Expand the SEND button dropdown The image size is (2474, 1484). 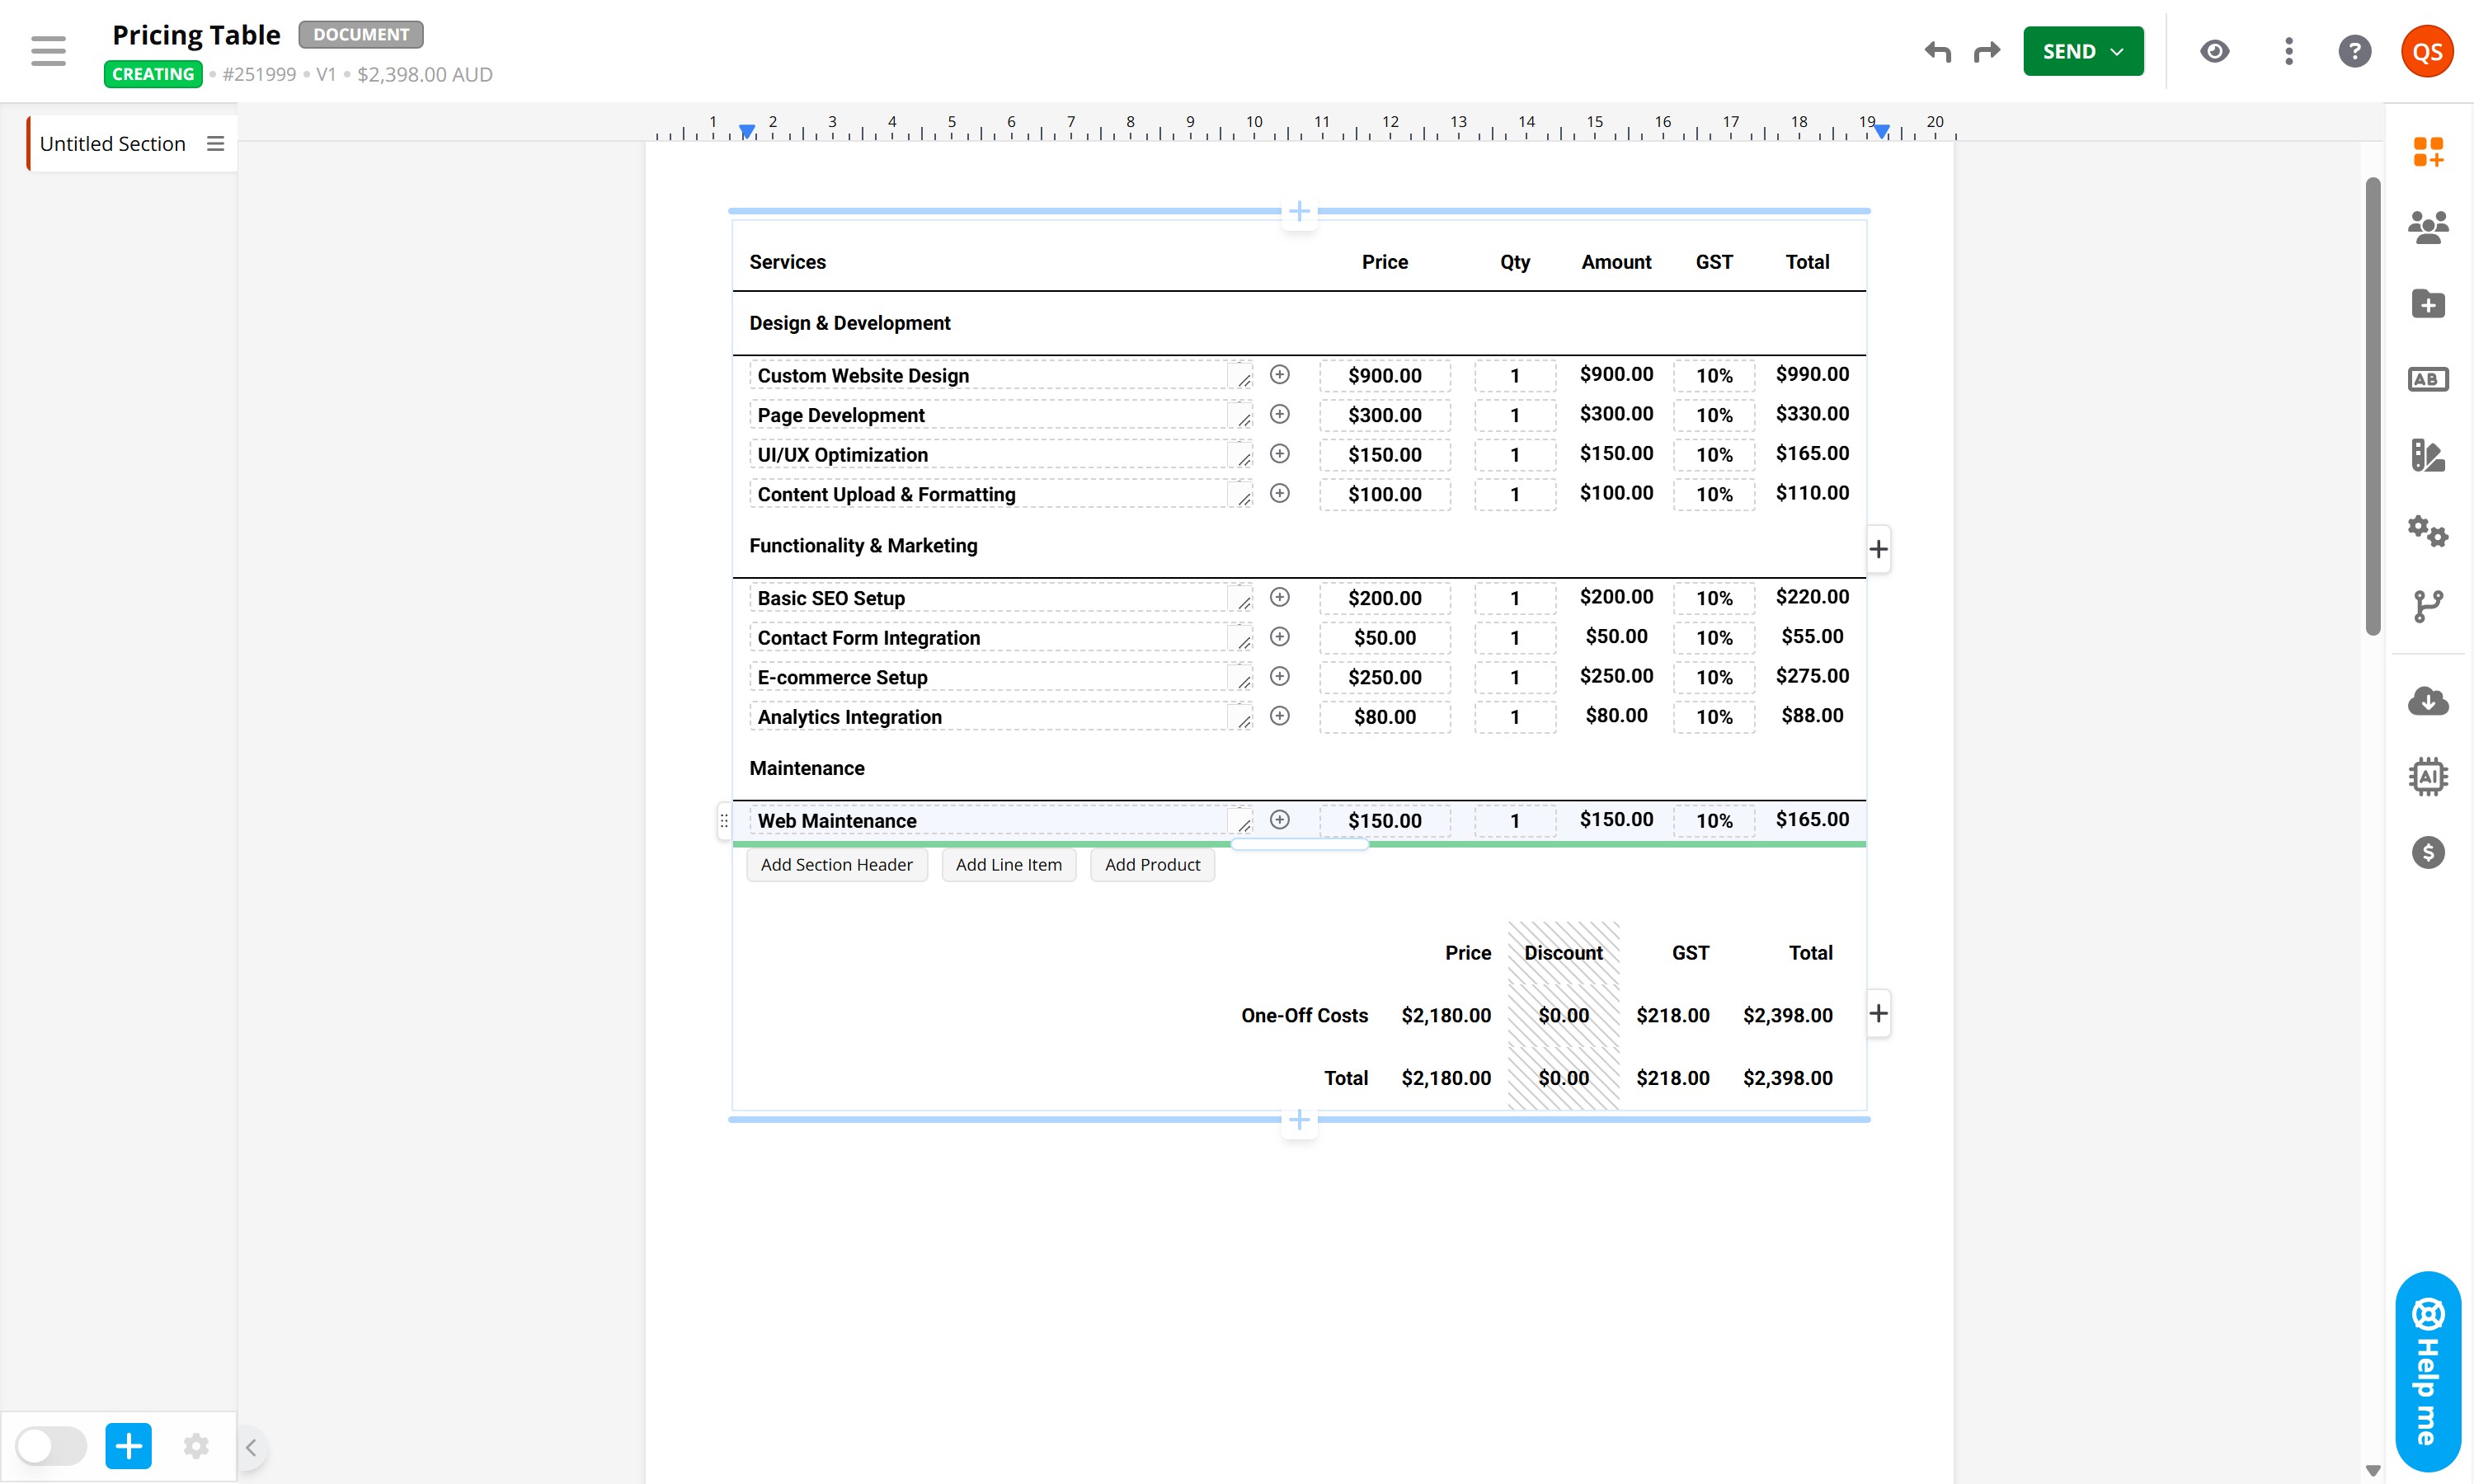(x=2116, y=51)
